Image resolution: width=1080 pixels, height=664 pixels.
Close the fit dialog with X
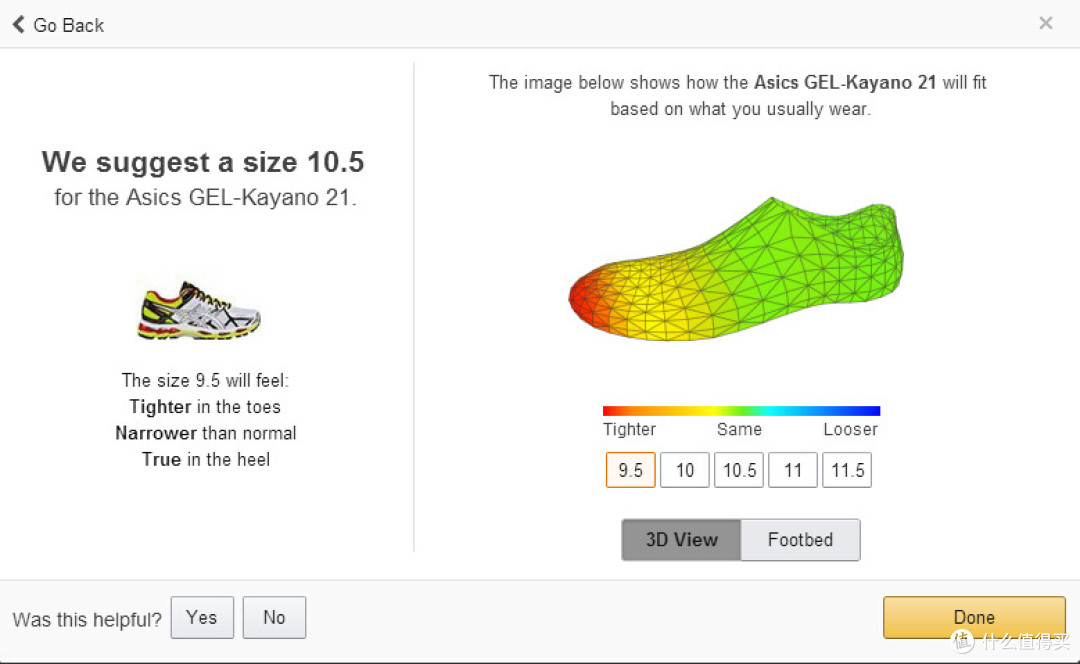[1046, 23]
